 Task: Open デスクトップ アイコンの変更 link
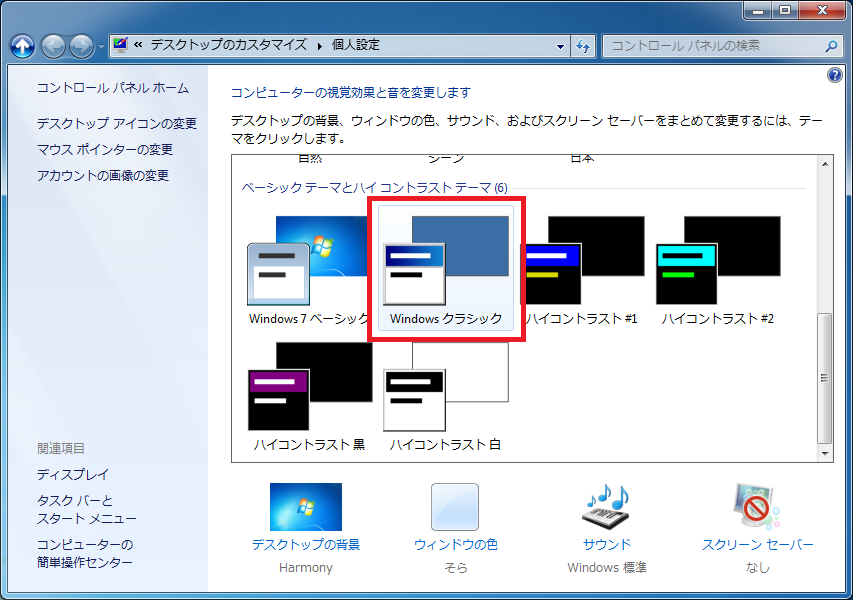point(116,123)
